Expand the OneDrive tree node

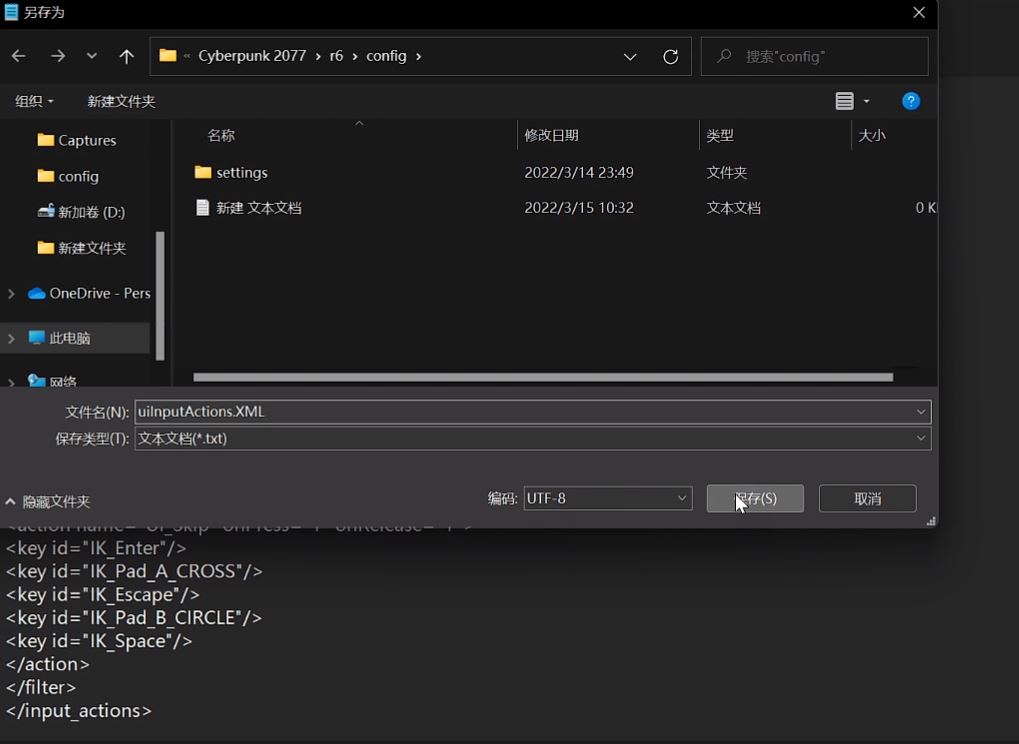[11, 293]
